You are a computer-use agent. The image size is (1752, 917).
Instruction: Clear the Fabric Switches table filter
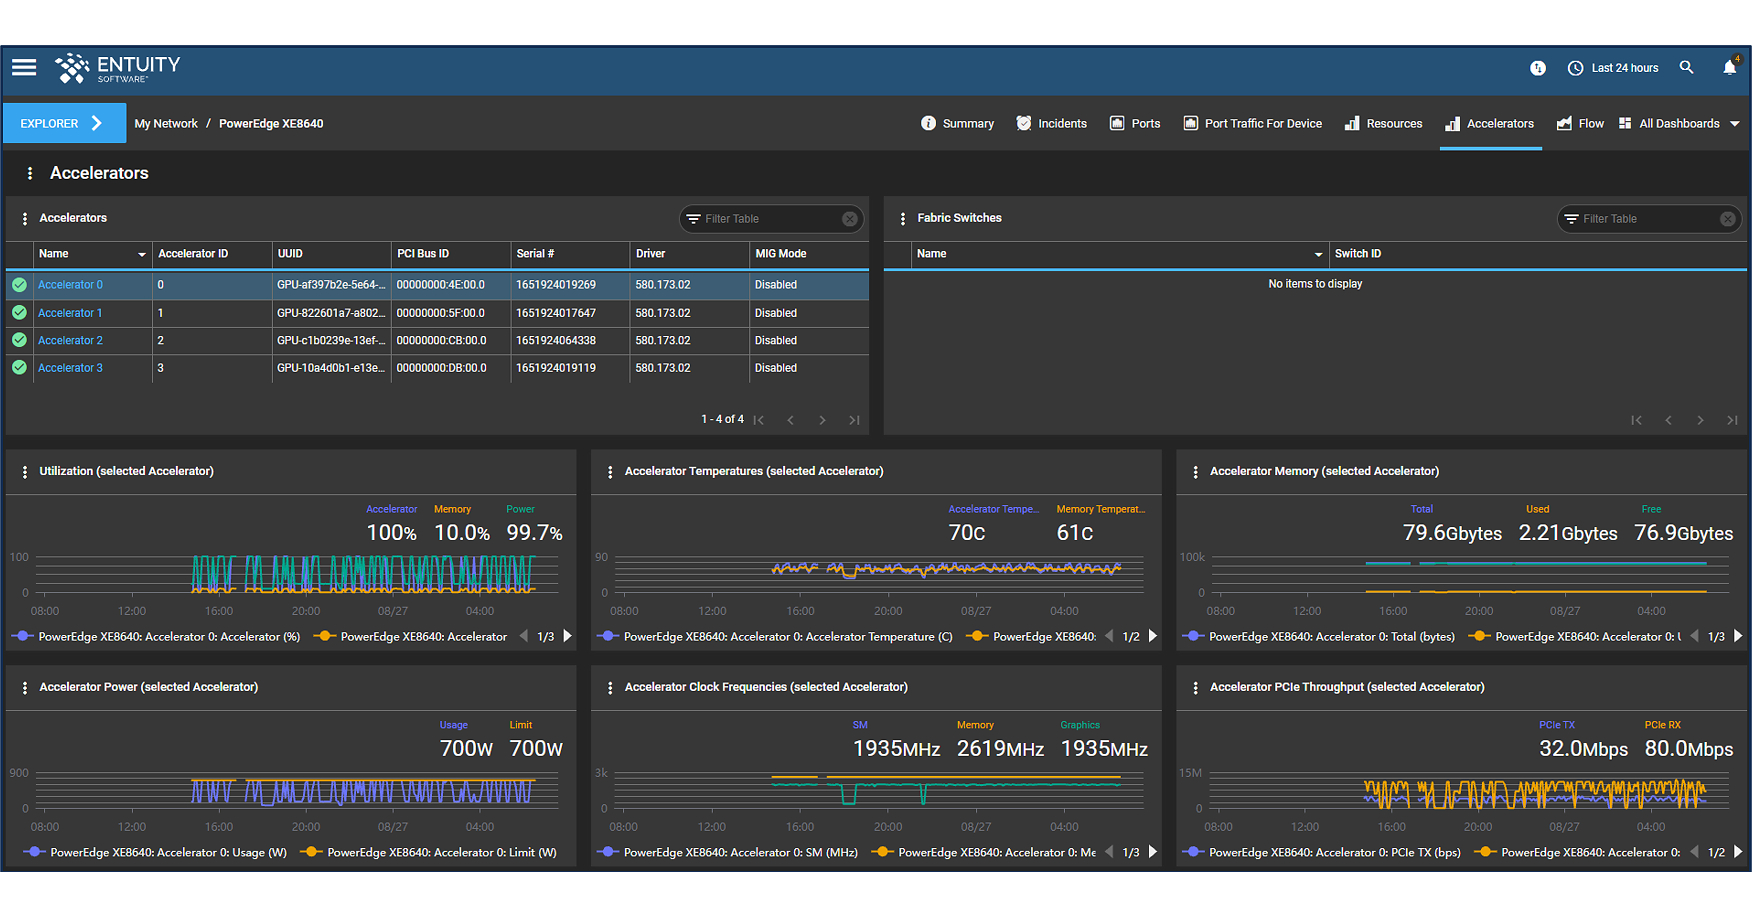click(1728, 219)
